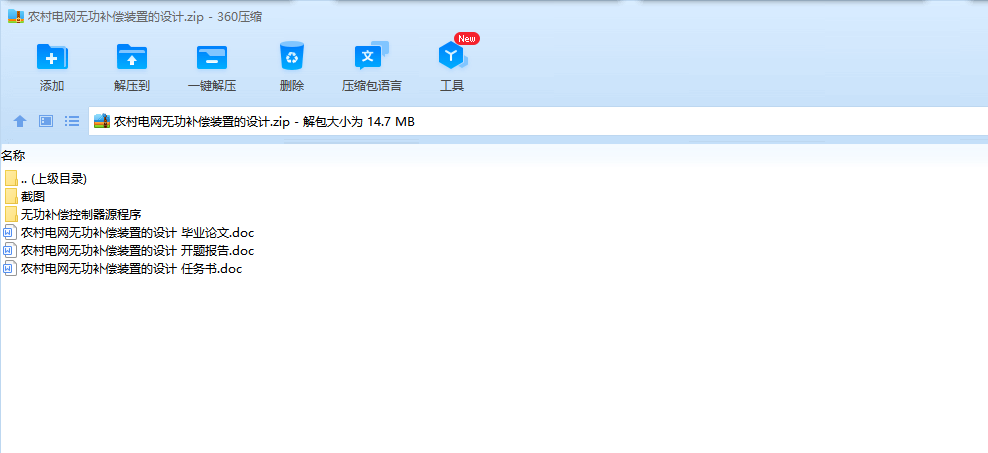The image size is (988, 453).
Task: Click the archive path address field
Action: 538,122
